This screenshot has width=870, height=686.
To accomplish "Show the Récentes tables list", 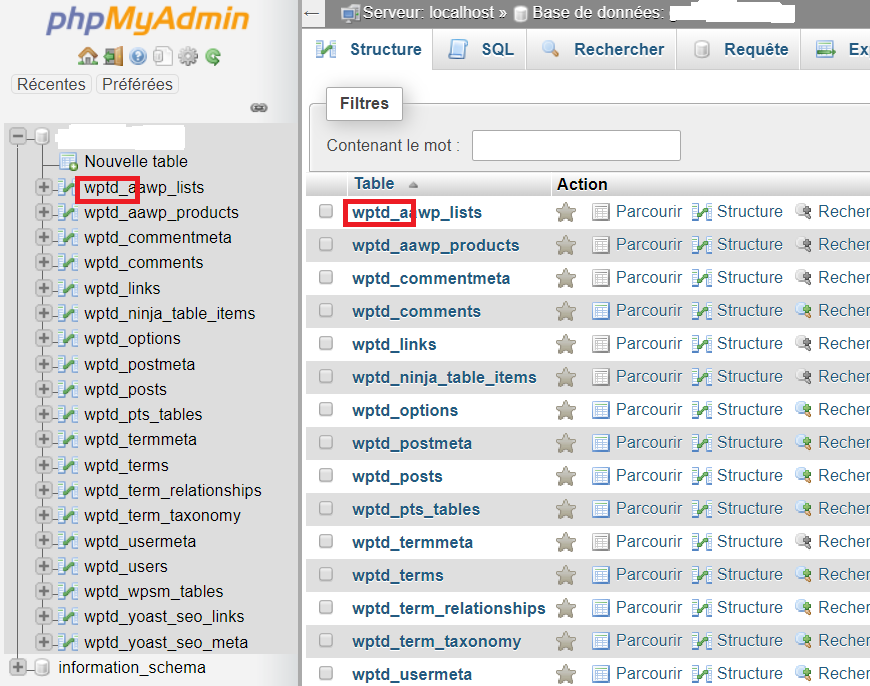I will [51, 84].
